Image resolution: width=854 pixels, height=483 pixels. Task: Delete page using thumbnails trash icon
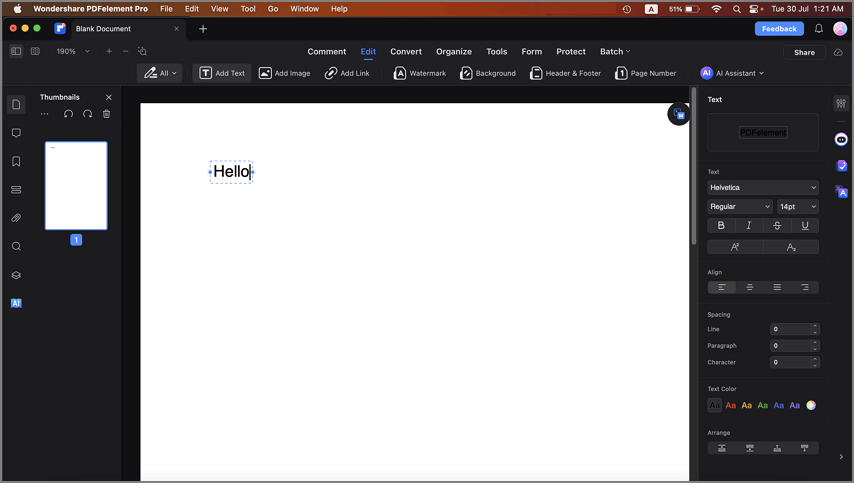click(x=107, y=114)
